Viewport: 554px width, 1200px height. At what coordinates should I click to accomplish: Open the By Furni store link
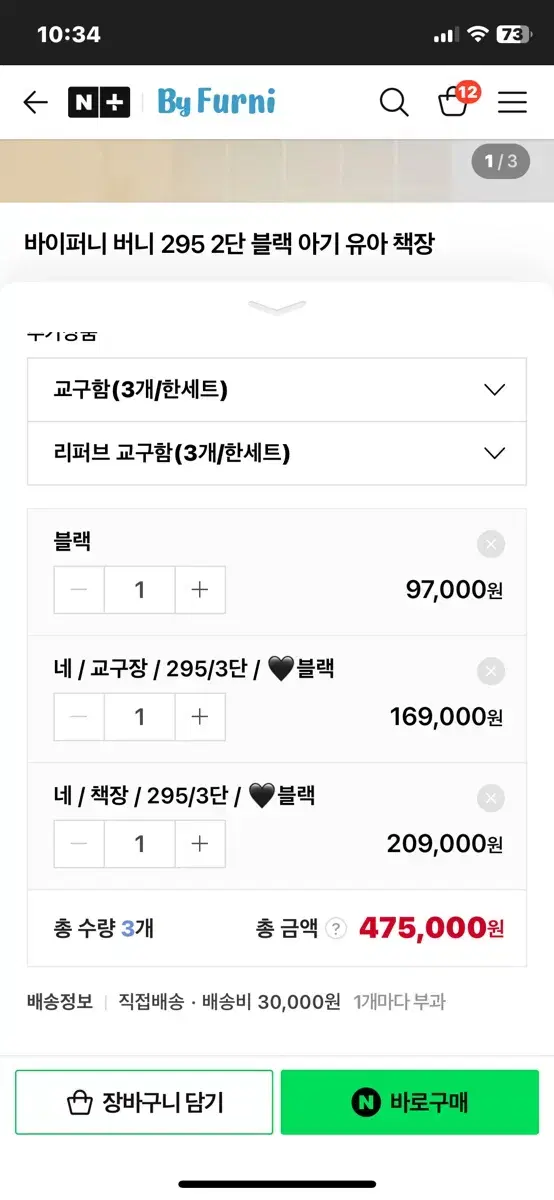pos(216,102)
